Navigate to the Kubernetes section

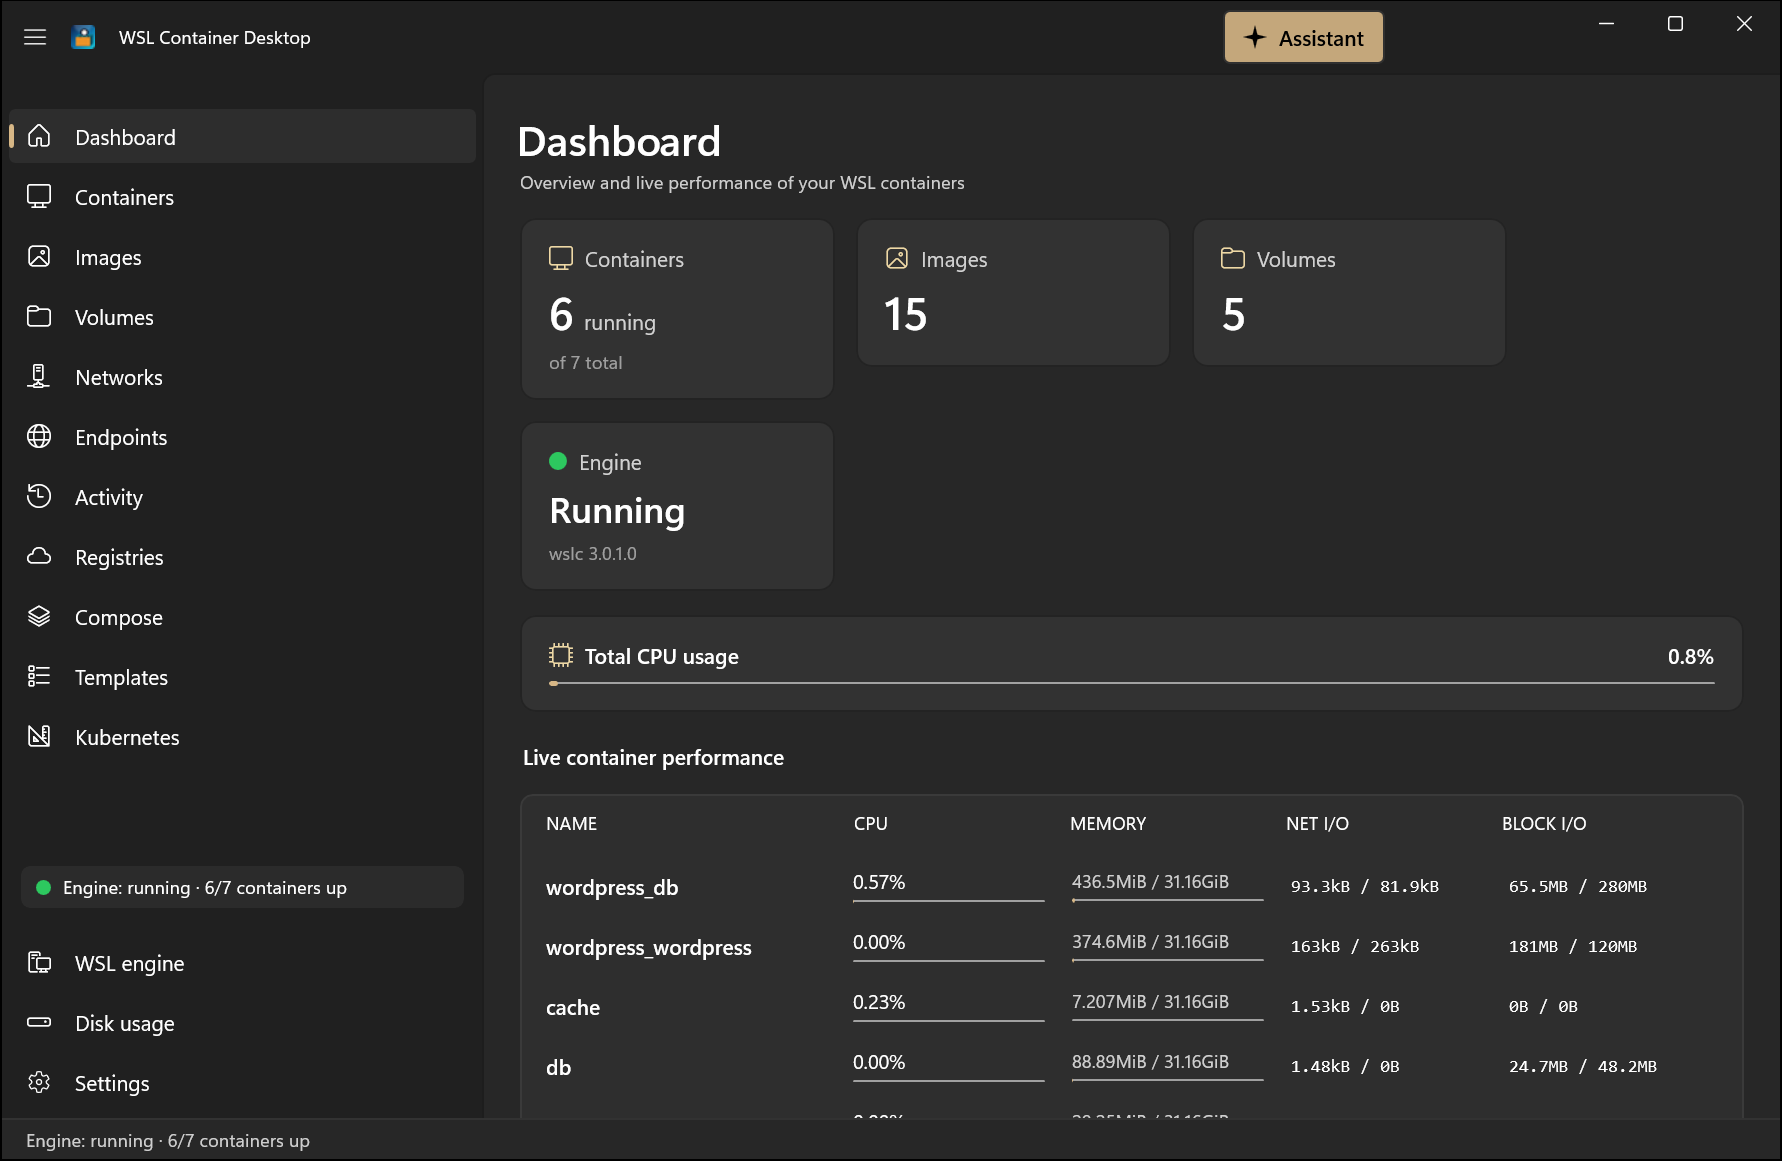[x=242, y=737]
